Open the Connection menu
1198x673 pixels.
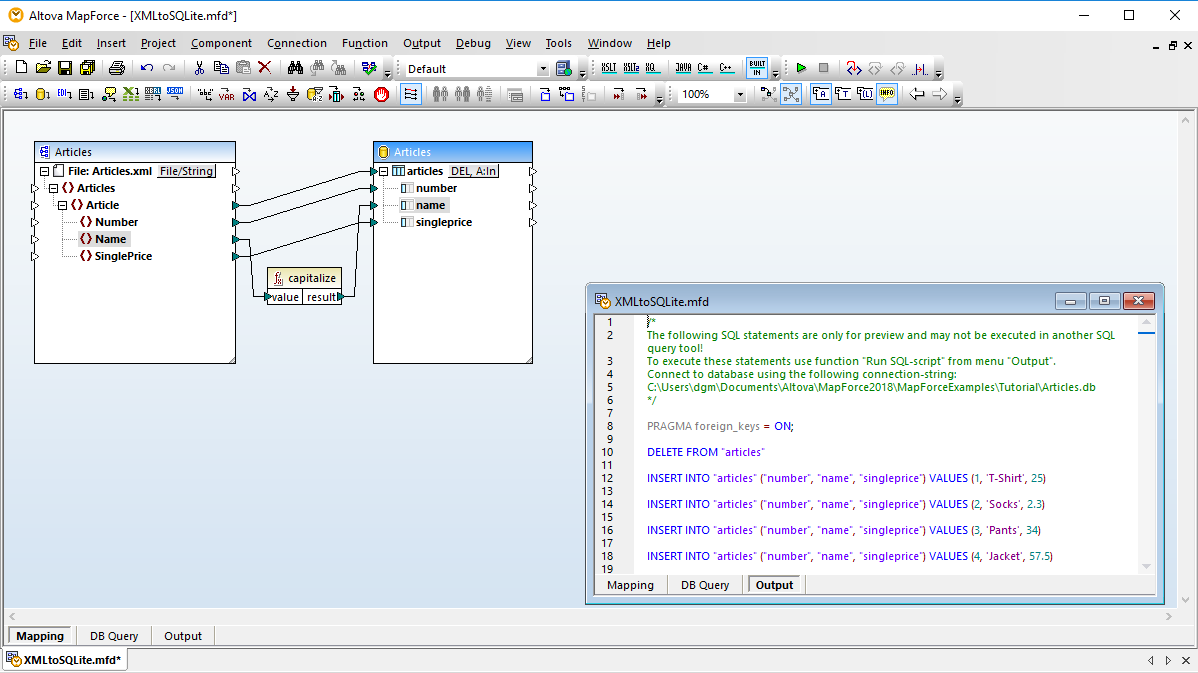296,43
